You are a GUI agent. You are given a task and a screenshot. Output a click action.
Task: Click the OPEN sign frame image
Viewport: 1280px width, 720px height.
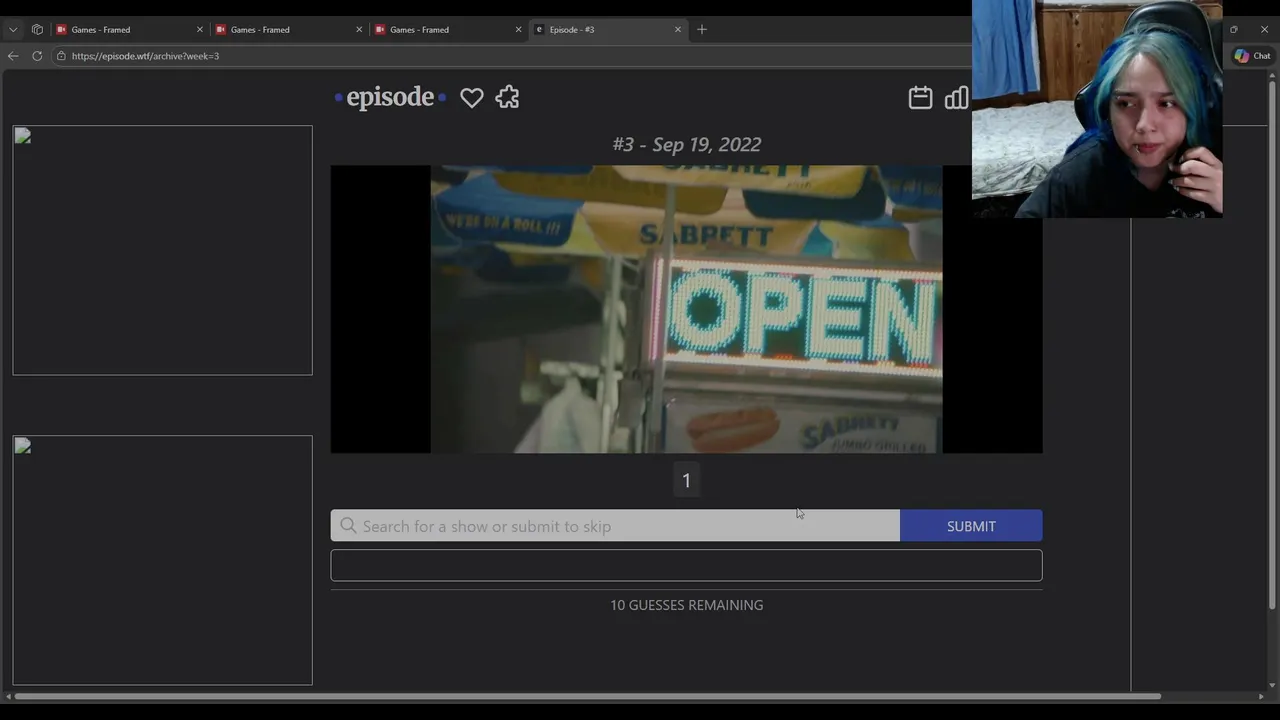pos(686,309)
